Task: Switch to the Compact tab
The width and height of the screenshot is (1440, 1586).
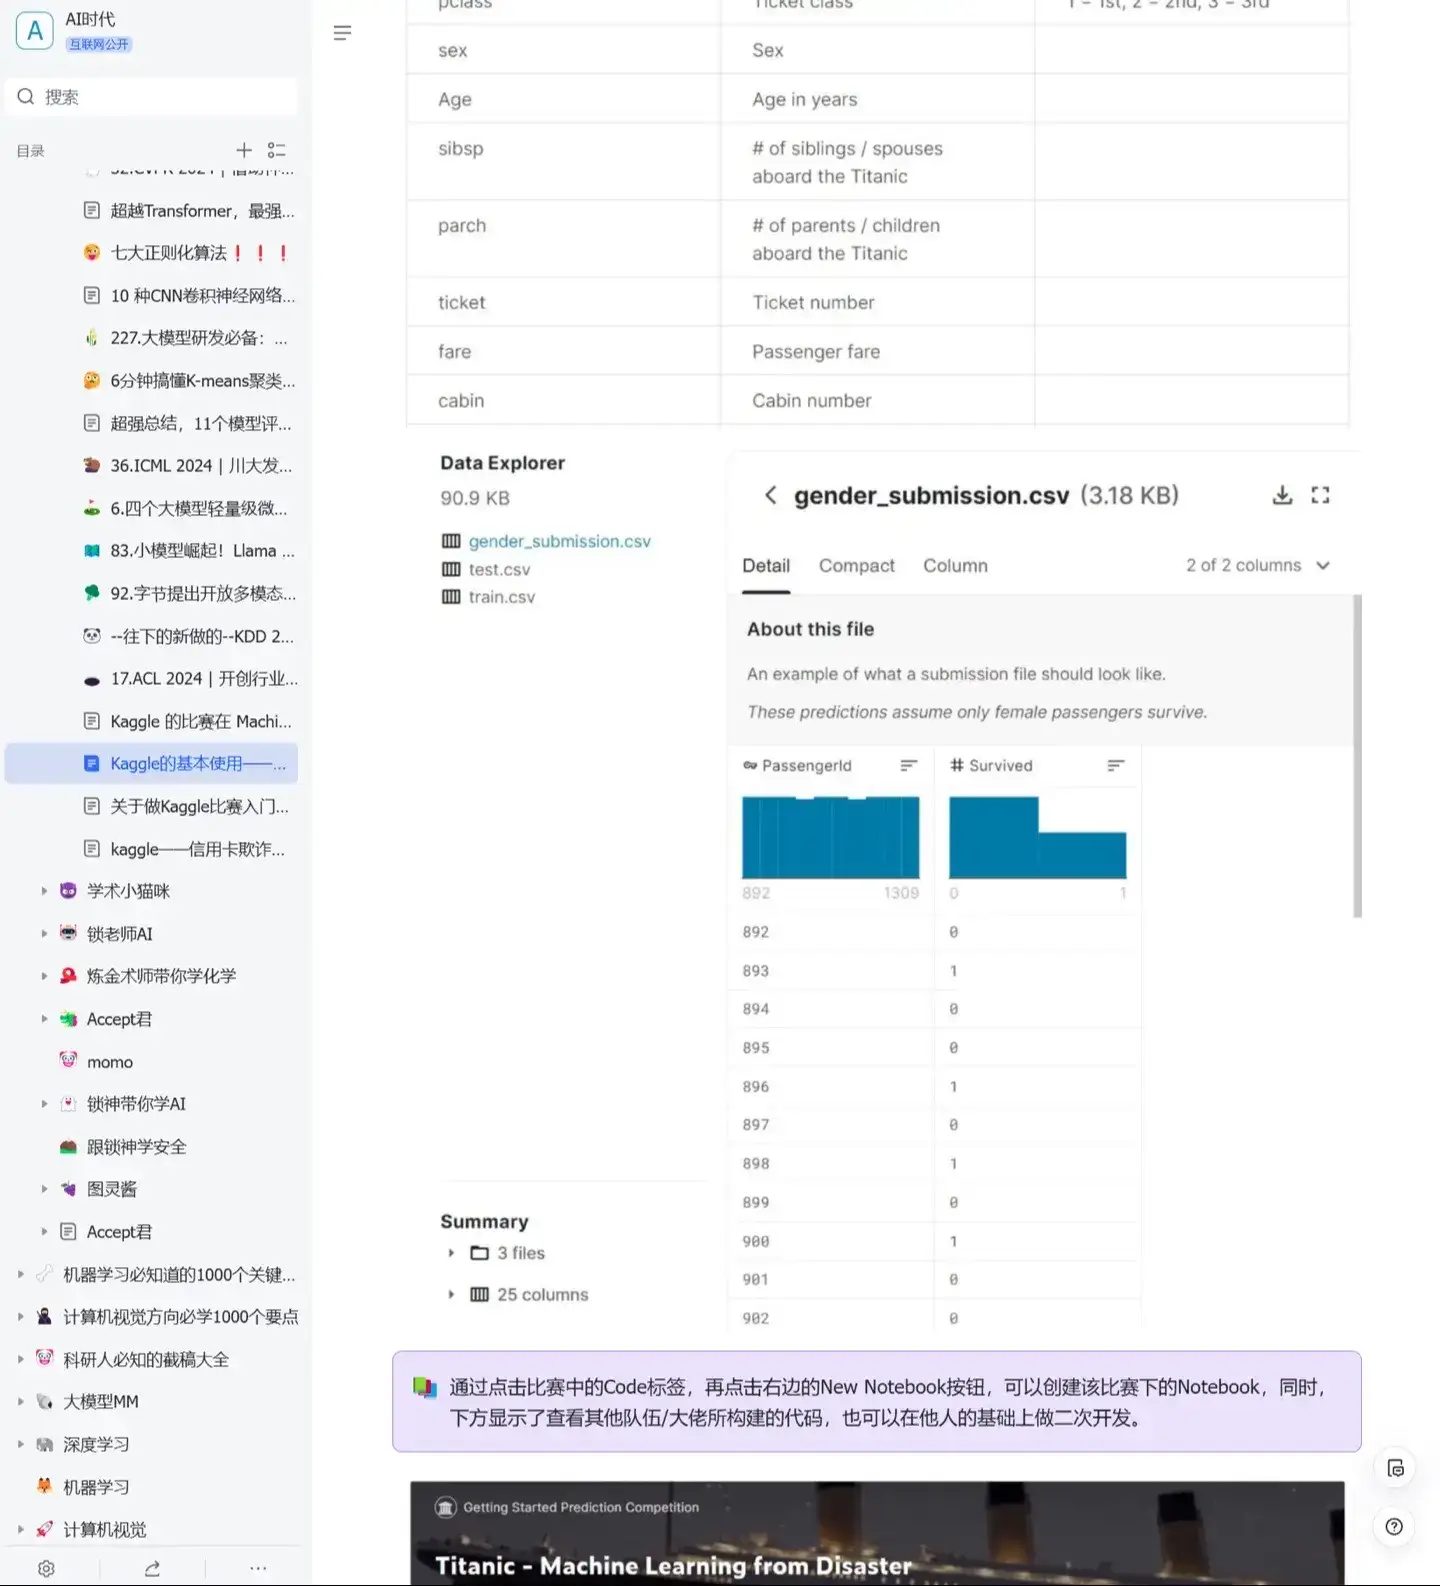Action: click(x=857, y=565)
